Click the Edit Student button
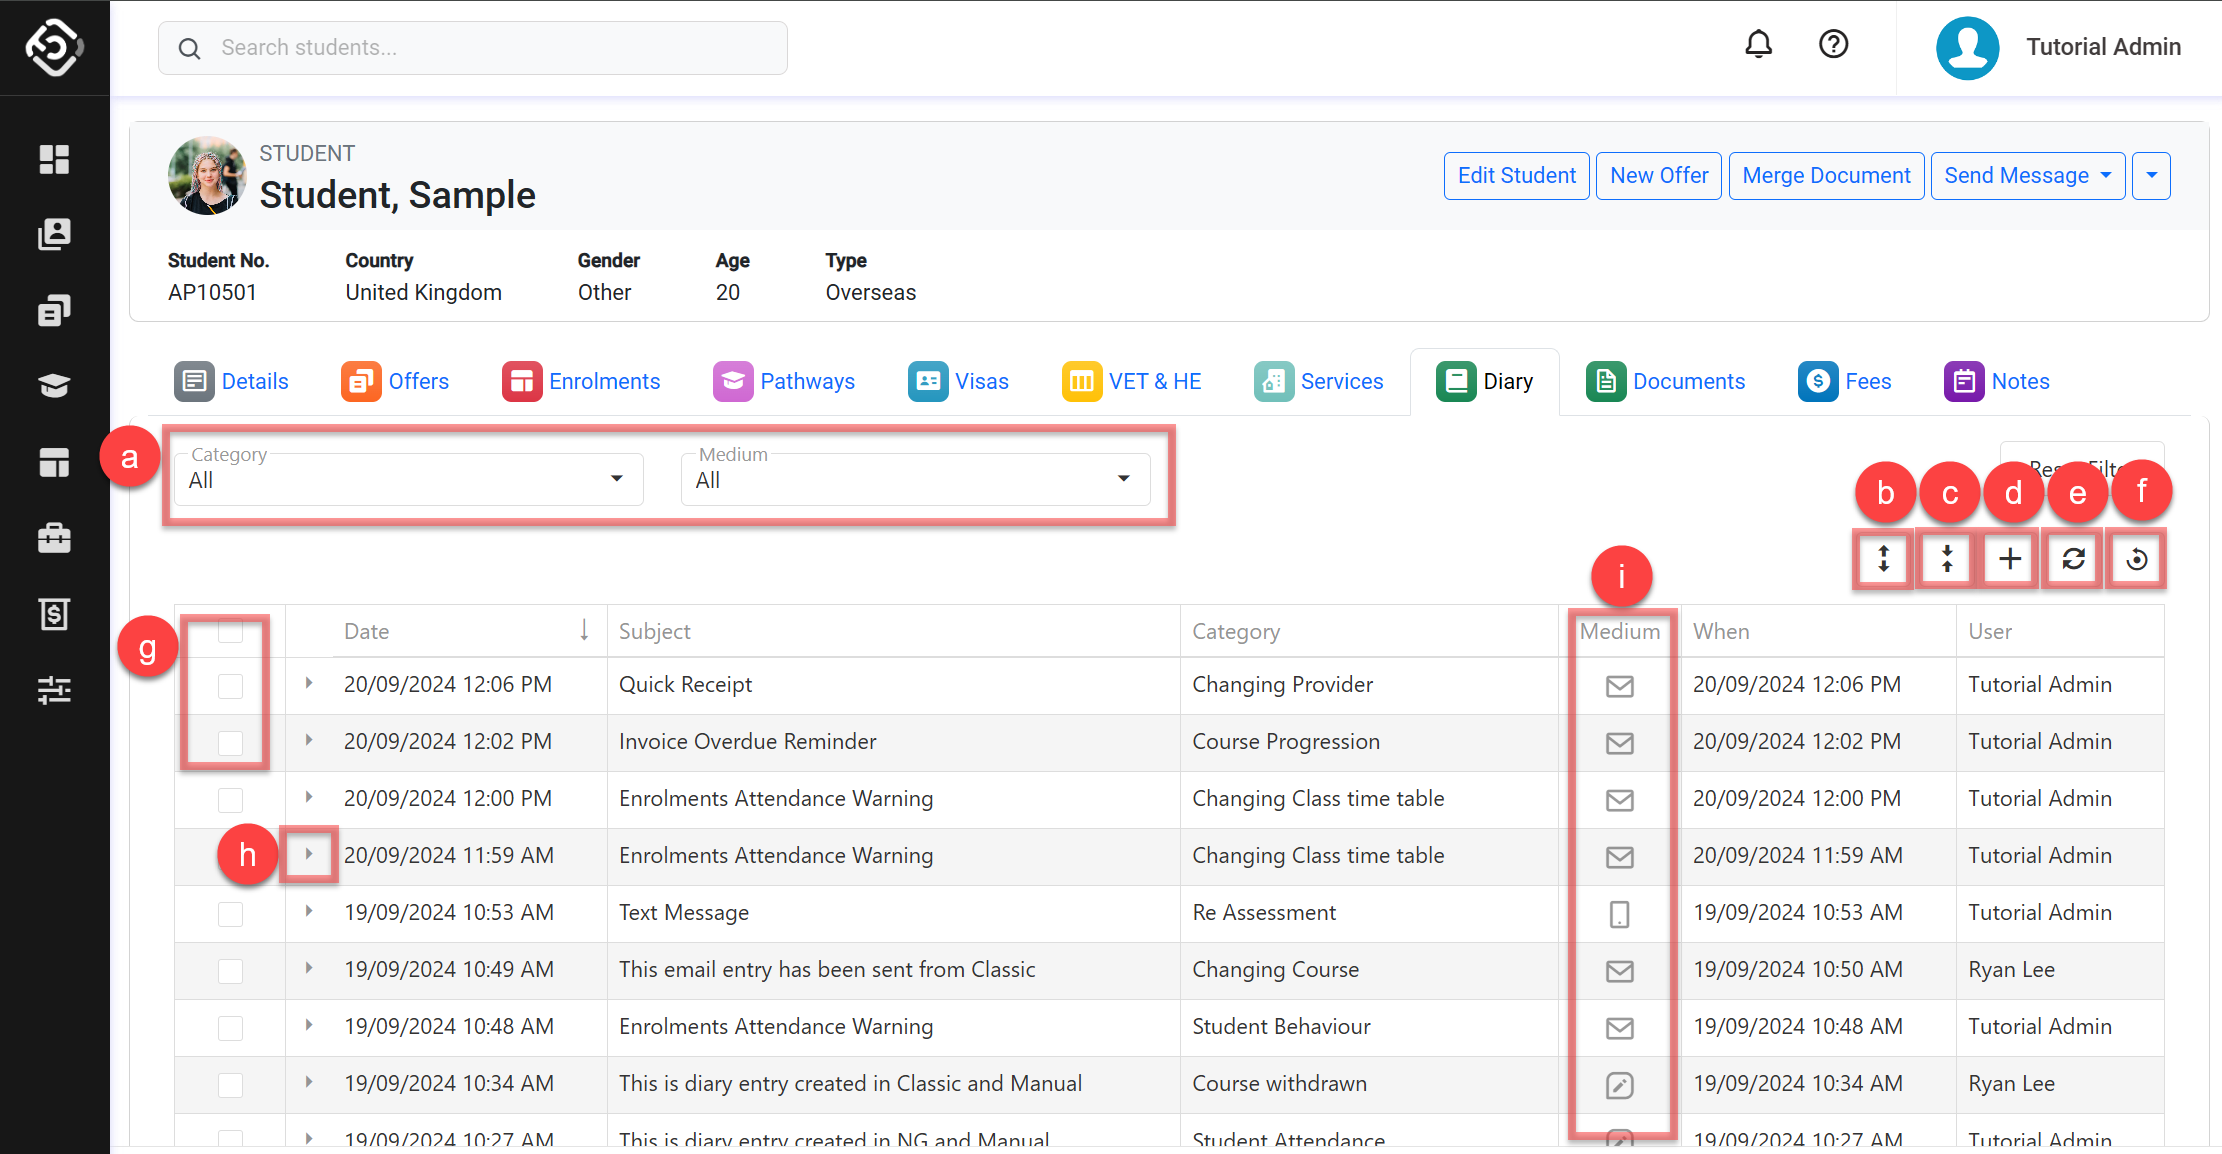Image resolution: width=2222 pixels, height=1154 pixels. point(1516,176)
